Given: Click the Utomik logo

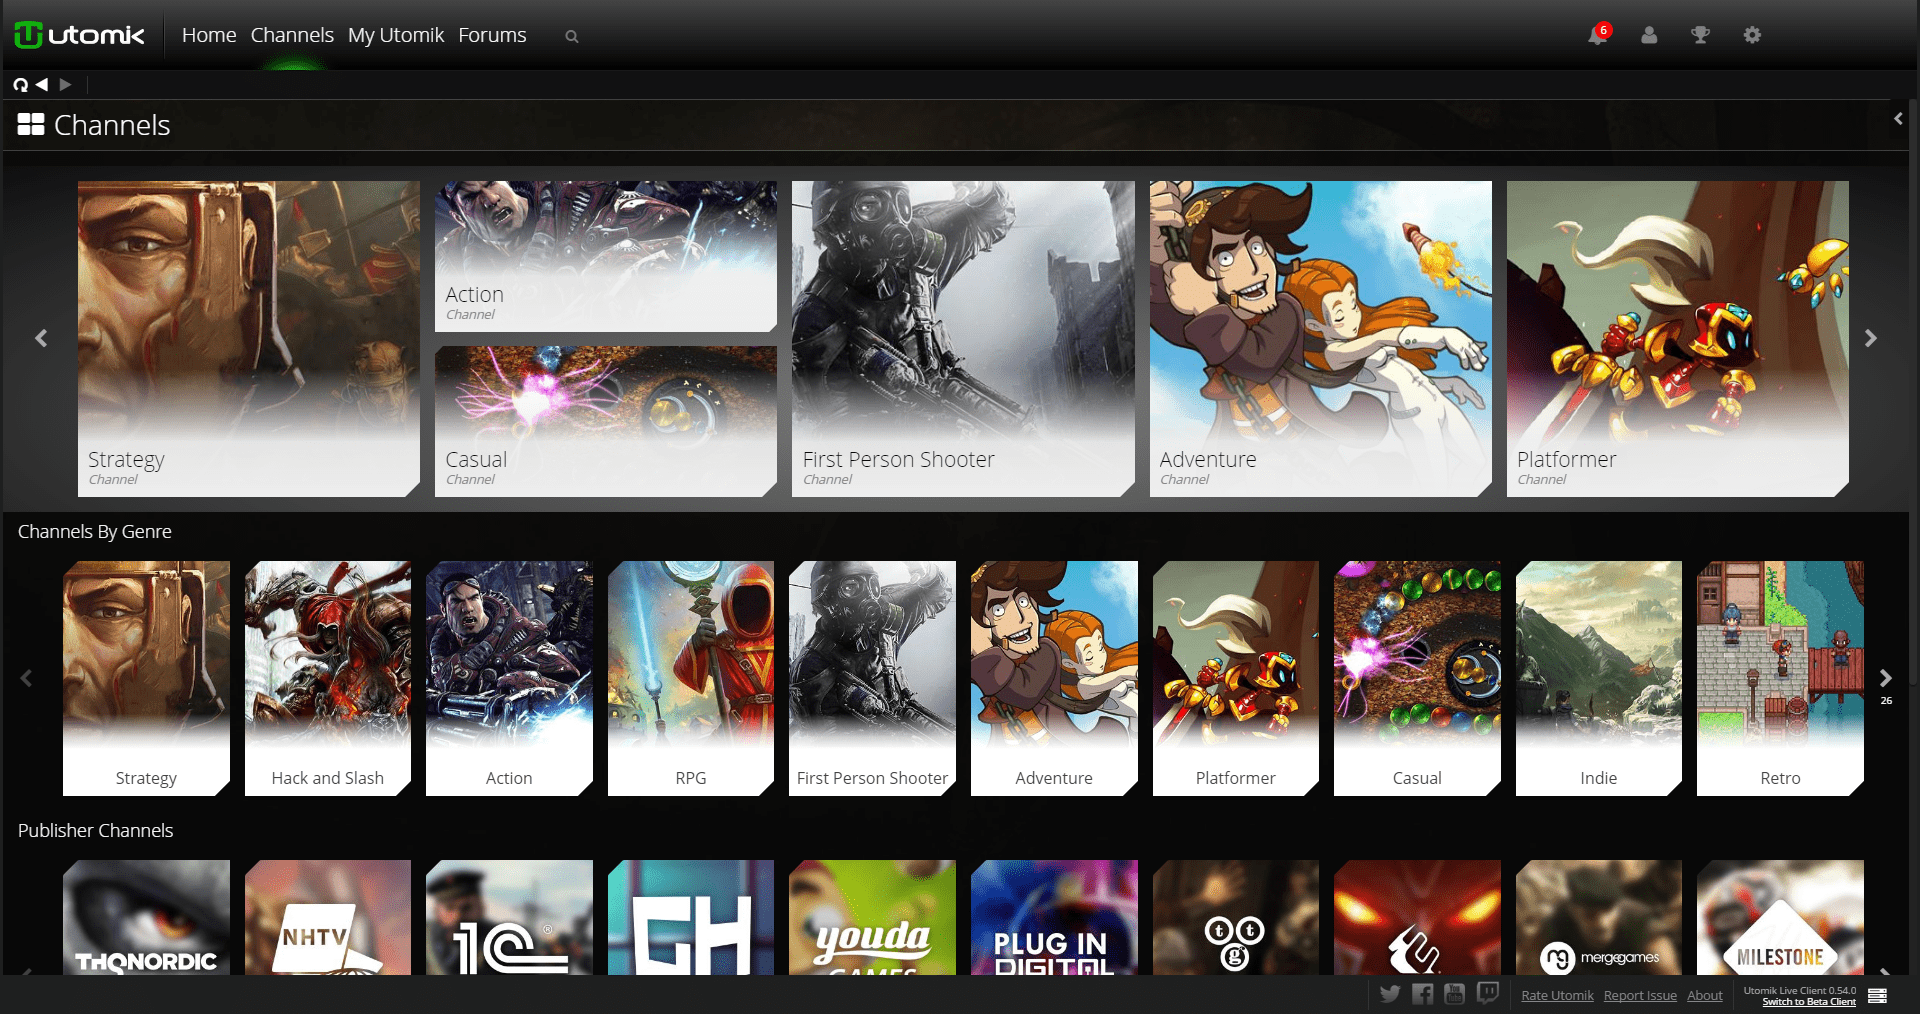Looking at the screenshot, I should pyautogui.click(x=80, y=35).
